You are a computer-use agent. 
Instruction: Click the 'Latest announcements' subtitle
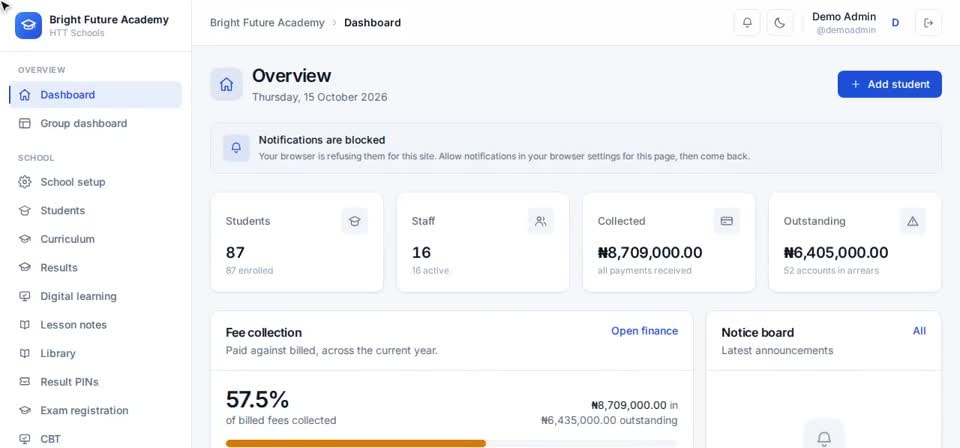[777, 351]
